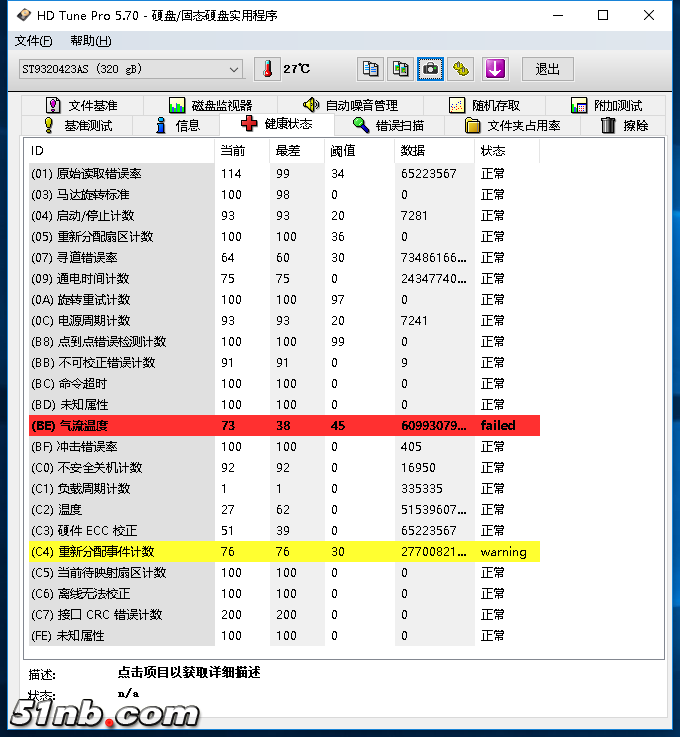680x737 pixels.
Task: Select row (0A) 旋转重试计数
Action: point(284,299)
